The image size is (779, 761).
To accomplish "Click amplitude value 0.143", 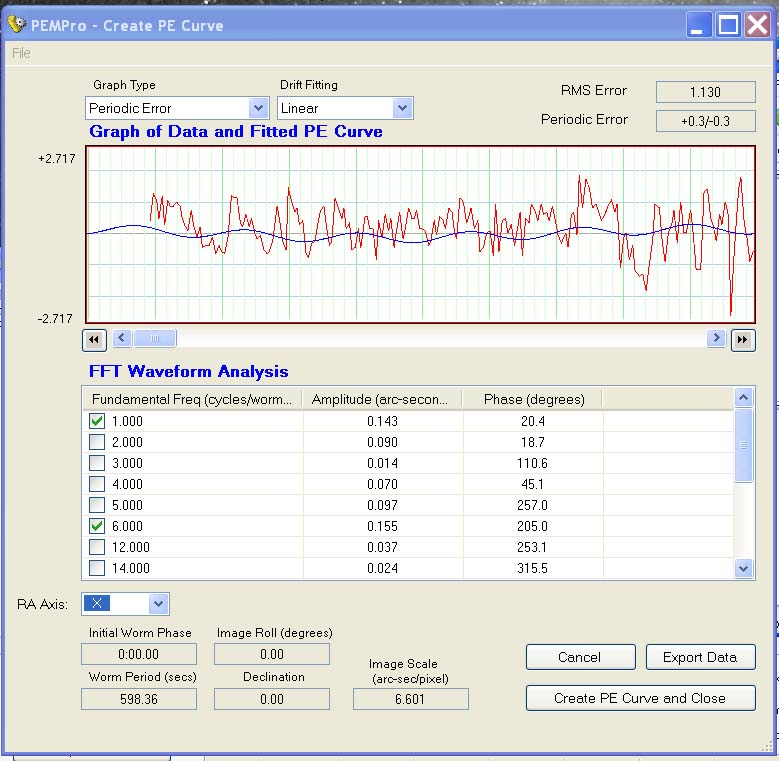I will pyautogui.click(x=383, y=421).
